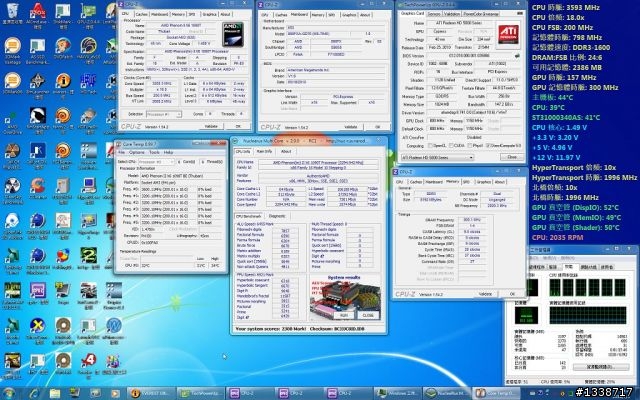Open the Graphics tab in the CPU-Z Memory window
The width and height of the screenshot is (640, 400).
coord(484,182)
